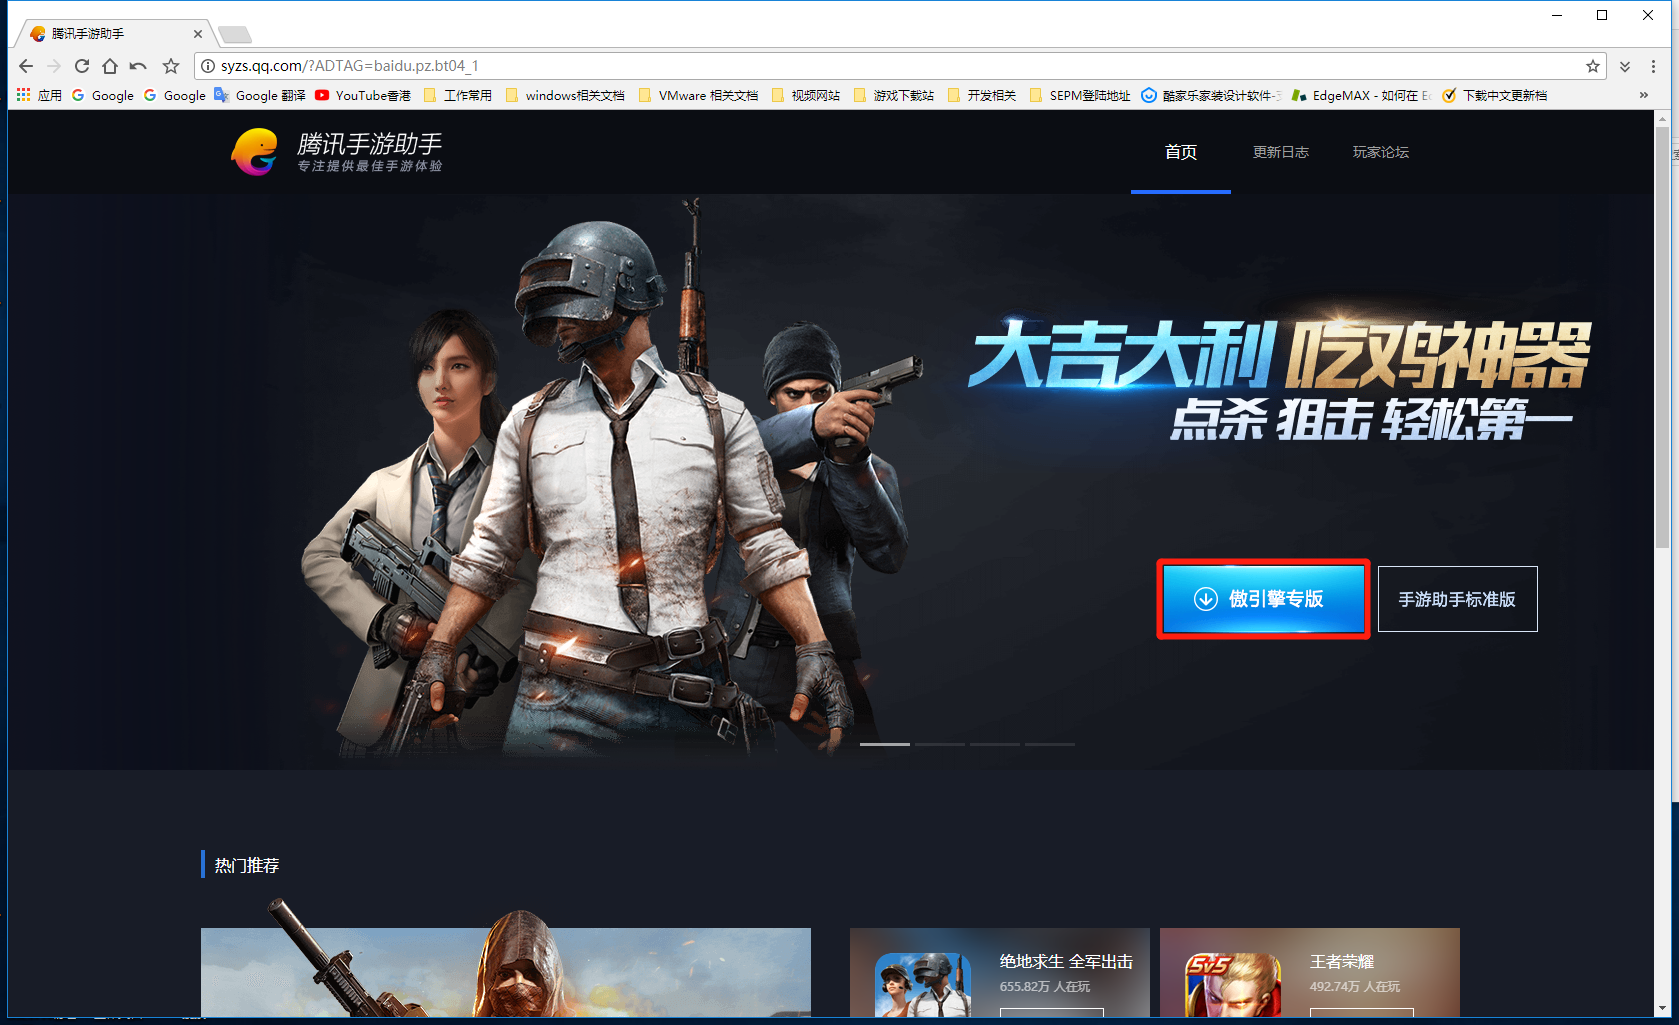Open VMware 相关文档 bookmark folder
This screenshot has height=1025, width=1679.
click(x=698, y=95)
